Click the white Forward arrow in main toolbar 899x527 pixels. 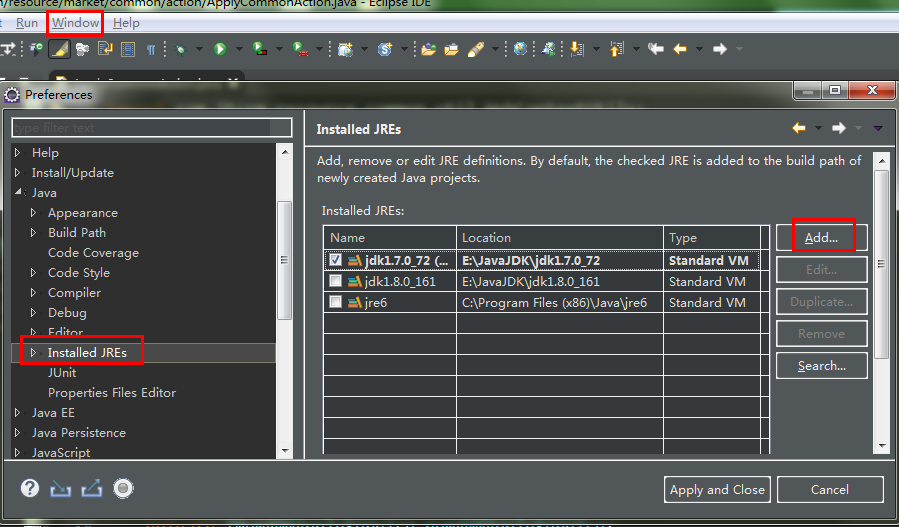tap(720, 49)
